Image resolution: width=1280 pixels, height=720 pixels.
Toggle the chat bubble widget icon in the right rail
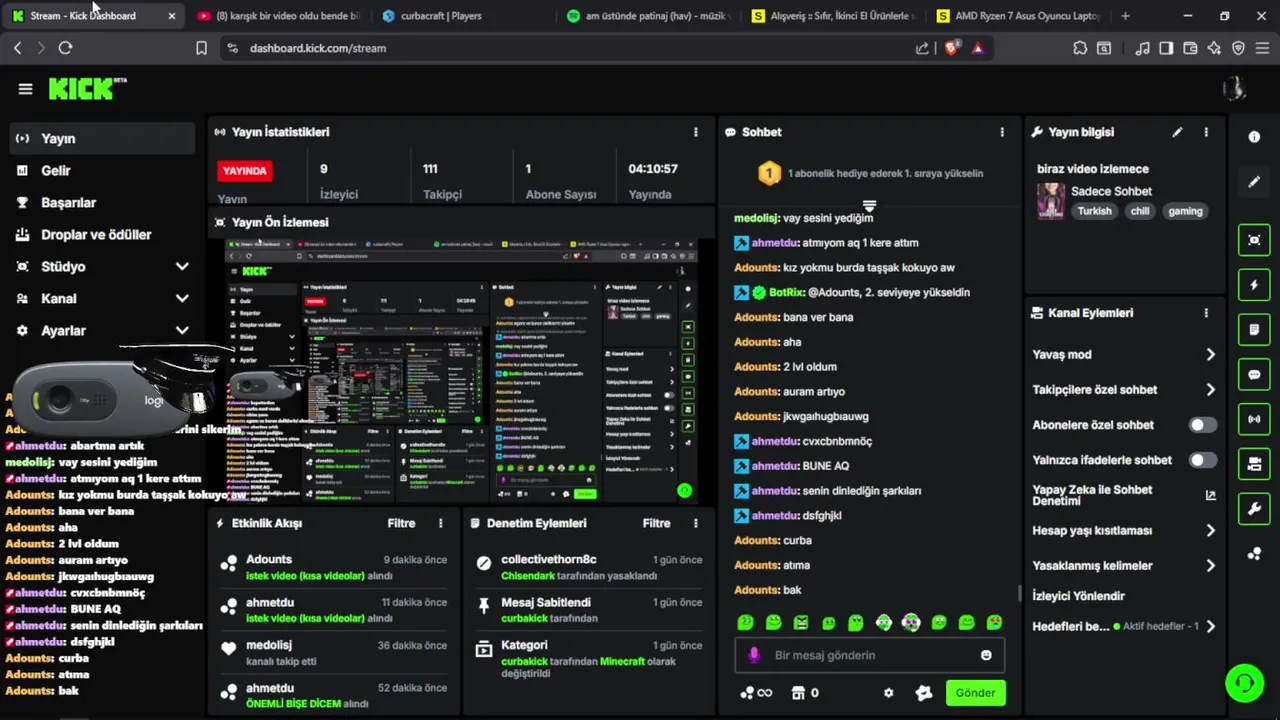point(1254,375)
